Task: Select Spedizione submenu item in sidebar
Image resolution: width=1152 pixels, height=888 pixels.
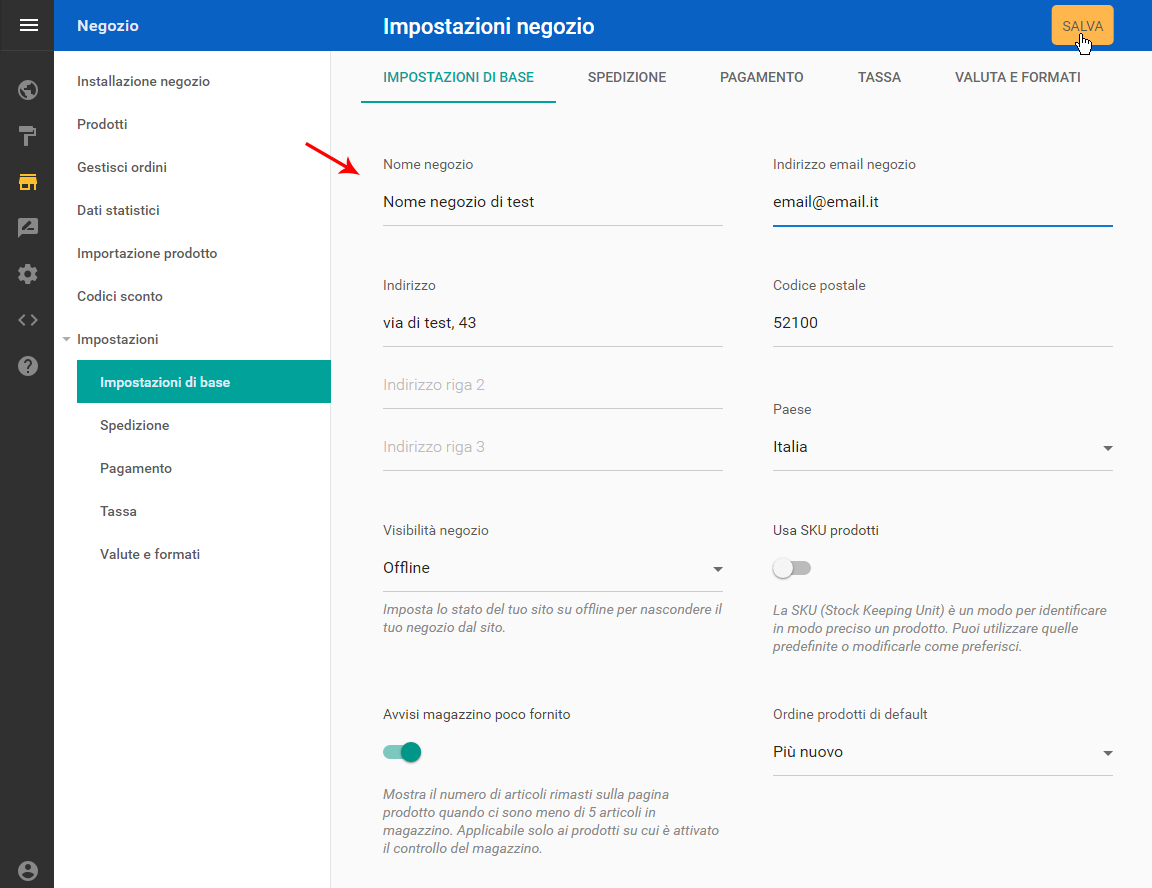Action: coord(134,425)
